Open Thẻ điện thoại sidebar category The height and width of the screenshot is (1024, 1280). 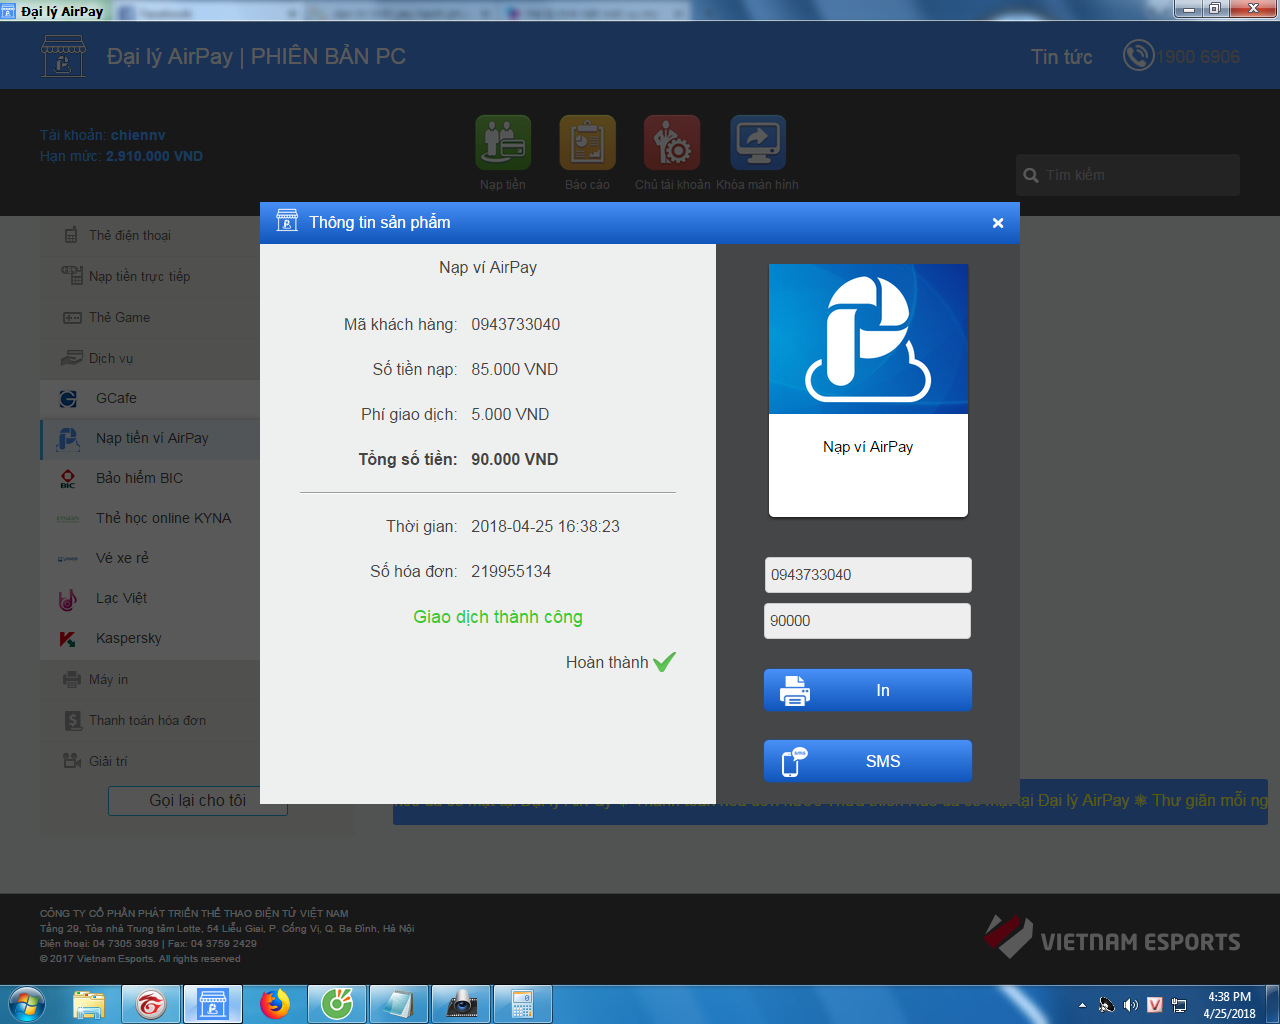[x=150, y=236]
